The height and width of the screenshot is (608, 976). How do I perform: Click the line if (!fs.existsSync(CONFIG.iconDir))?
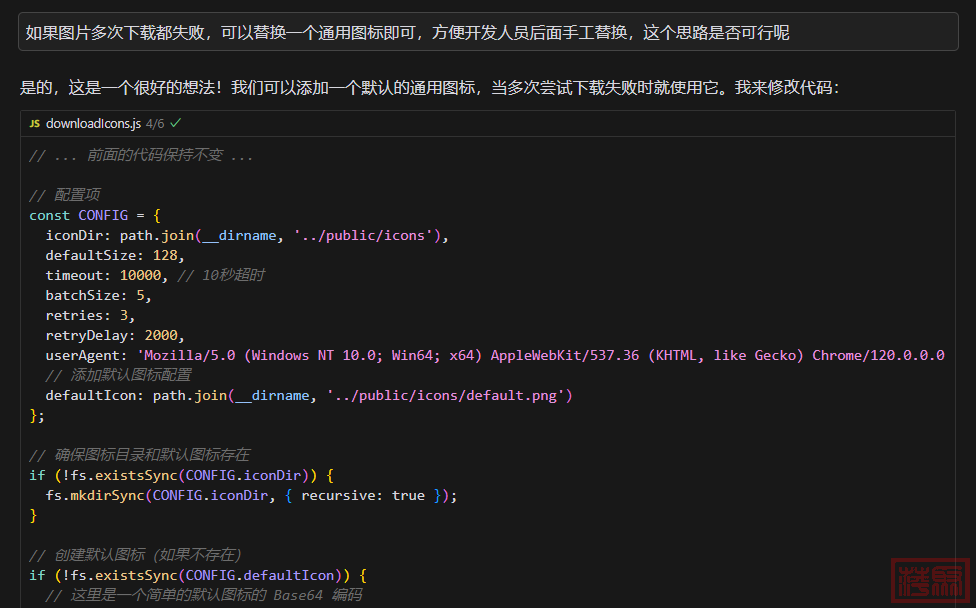[x=182, y=475]
